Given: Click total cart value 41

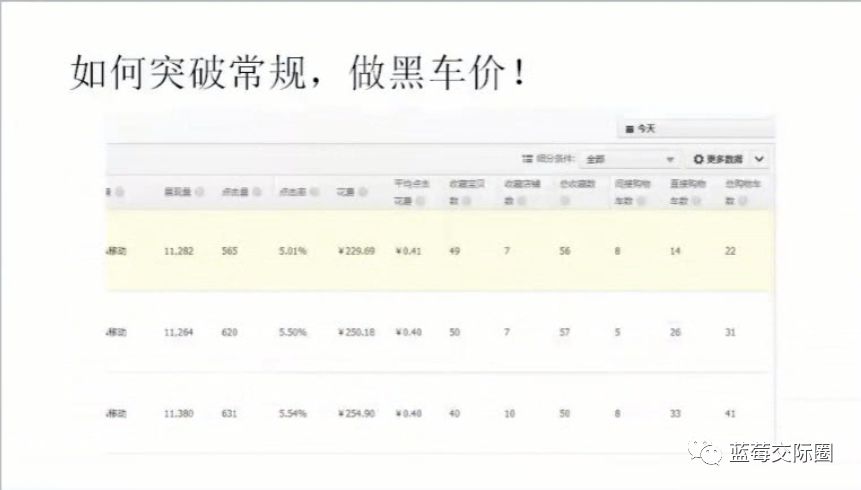Looking at the screenshot, I should point(730,414).
